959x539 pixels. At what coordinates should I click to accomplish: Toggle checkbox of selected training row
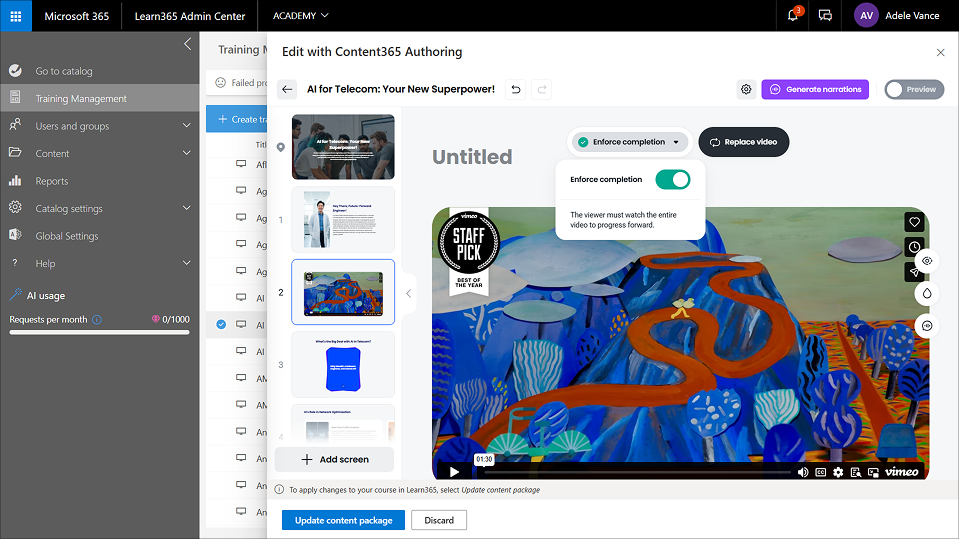coord(221,324)
